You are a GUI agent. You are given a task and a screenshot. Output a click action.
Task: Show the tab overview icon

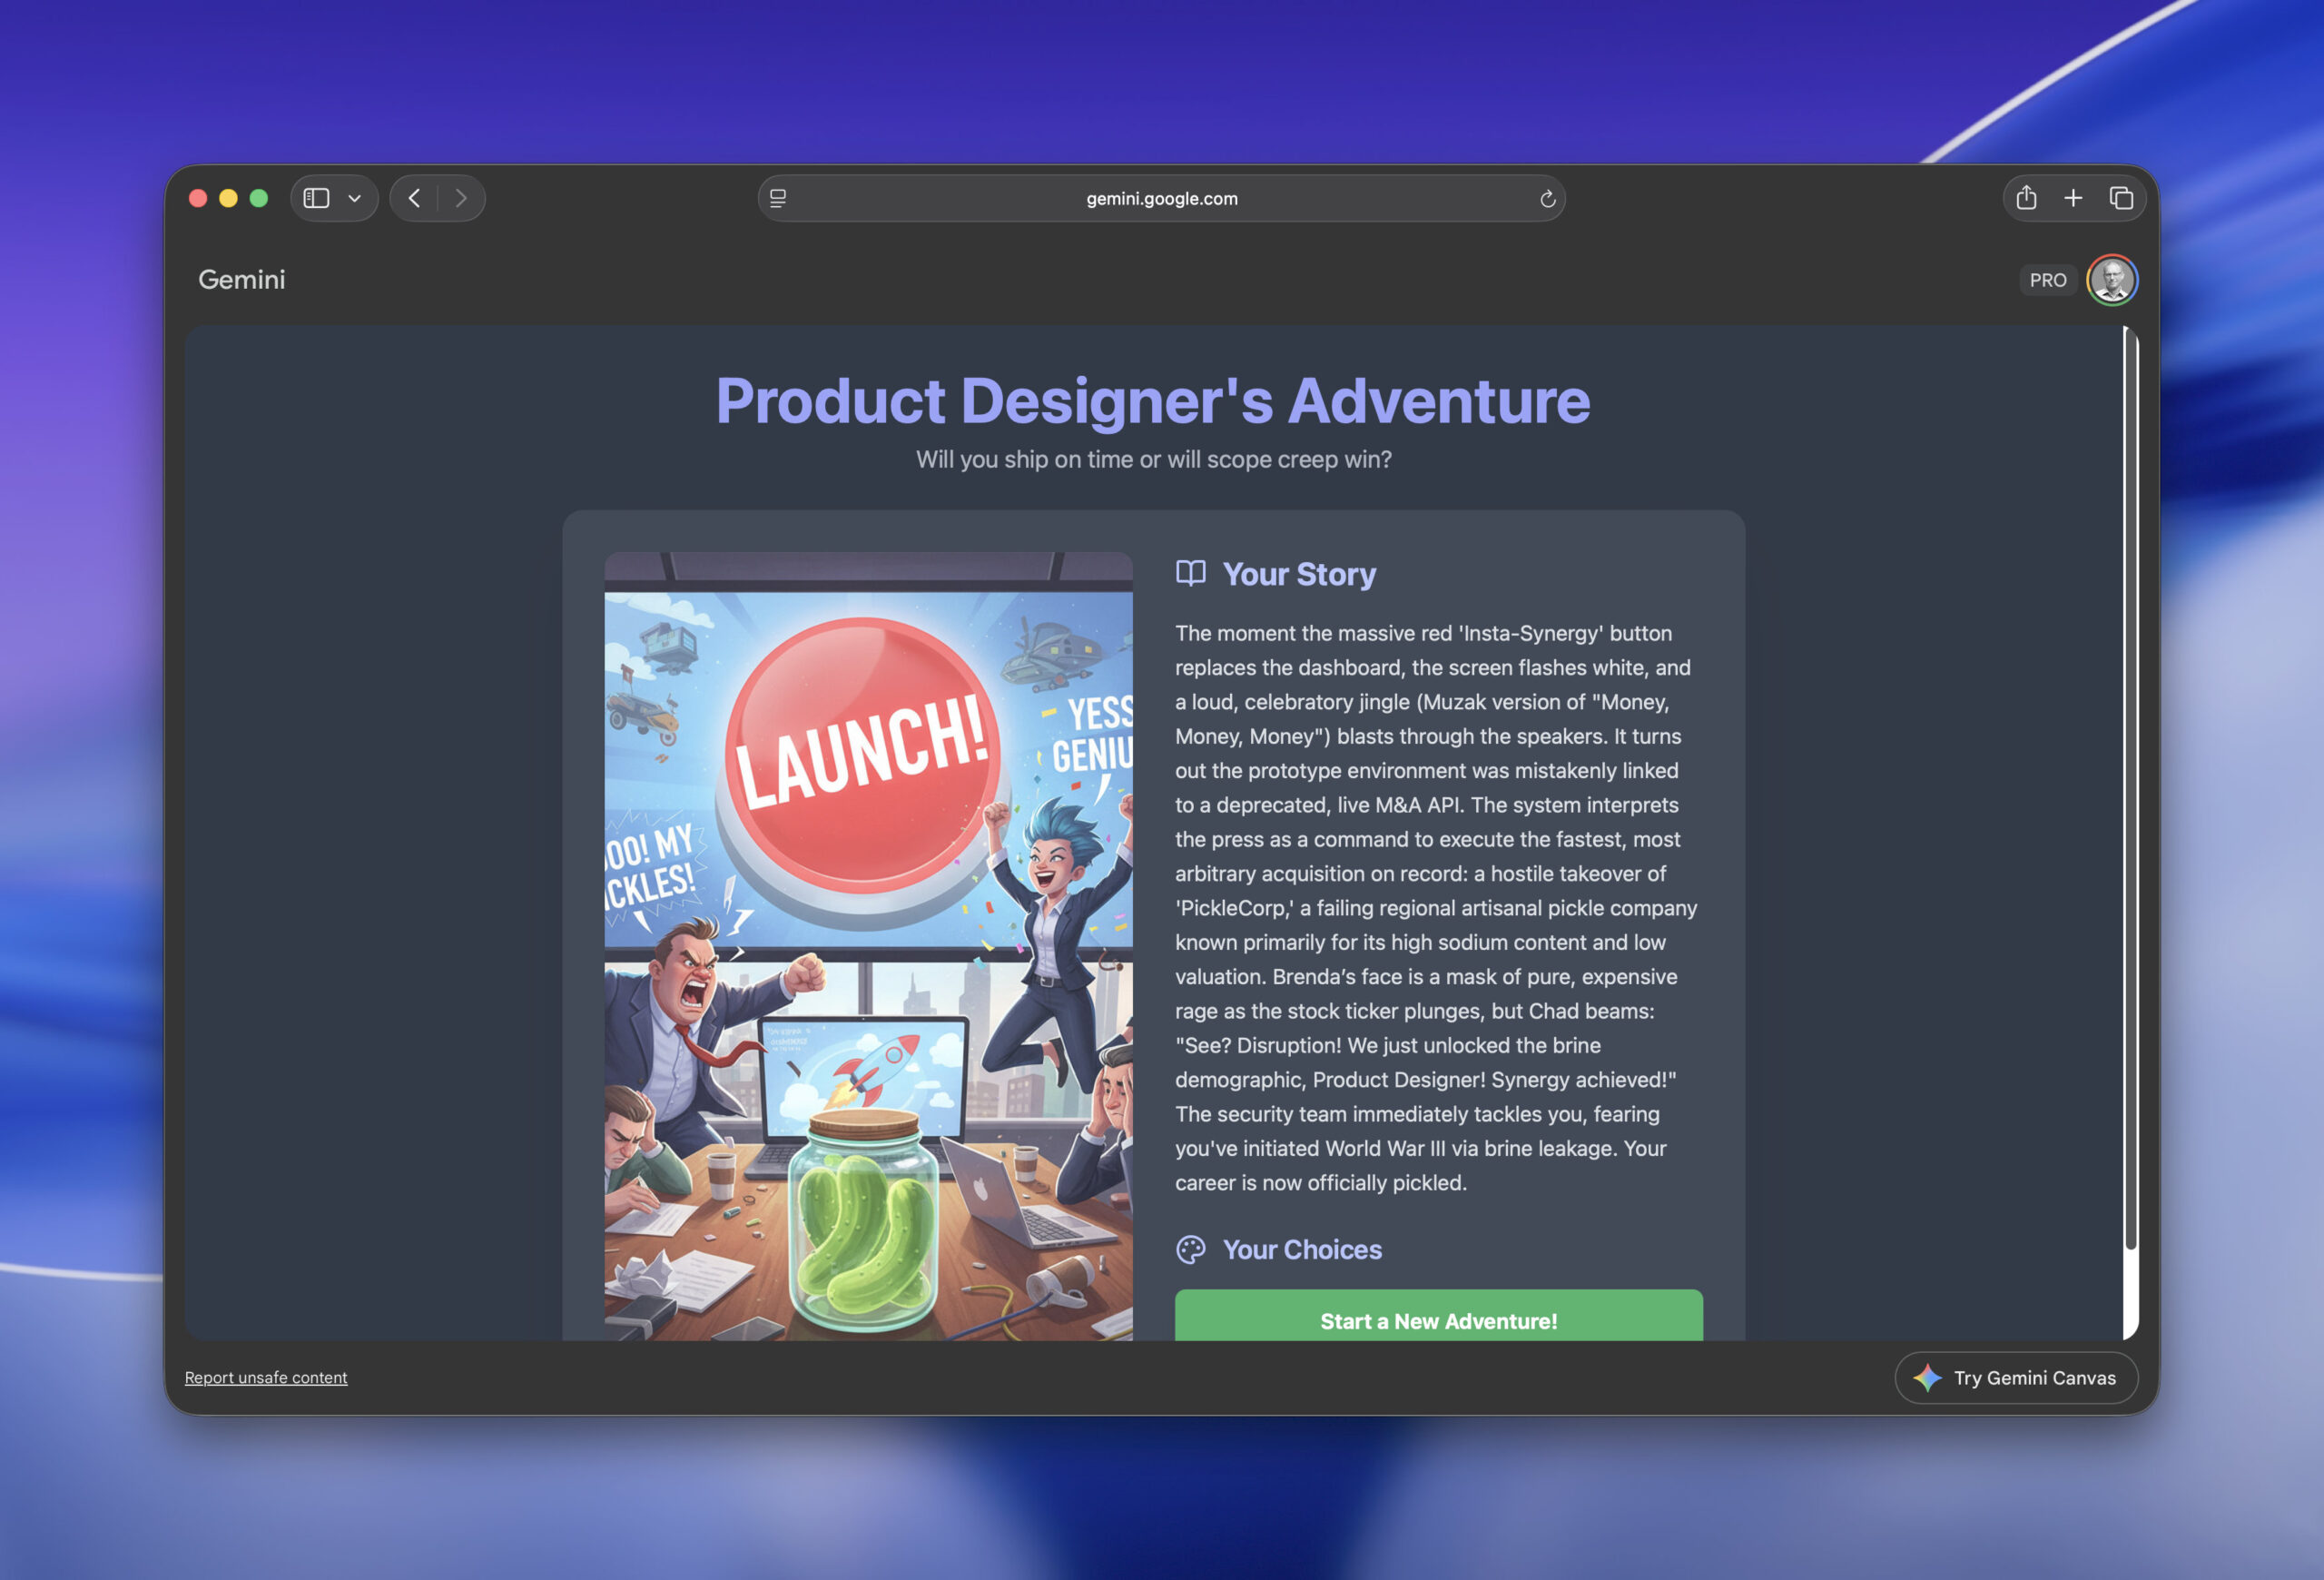(2120, 198)
